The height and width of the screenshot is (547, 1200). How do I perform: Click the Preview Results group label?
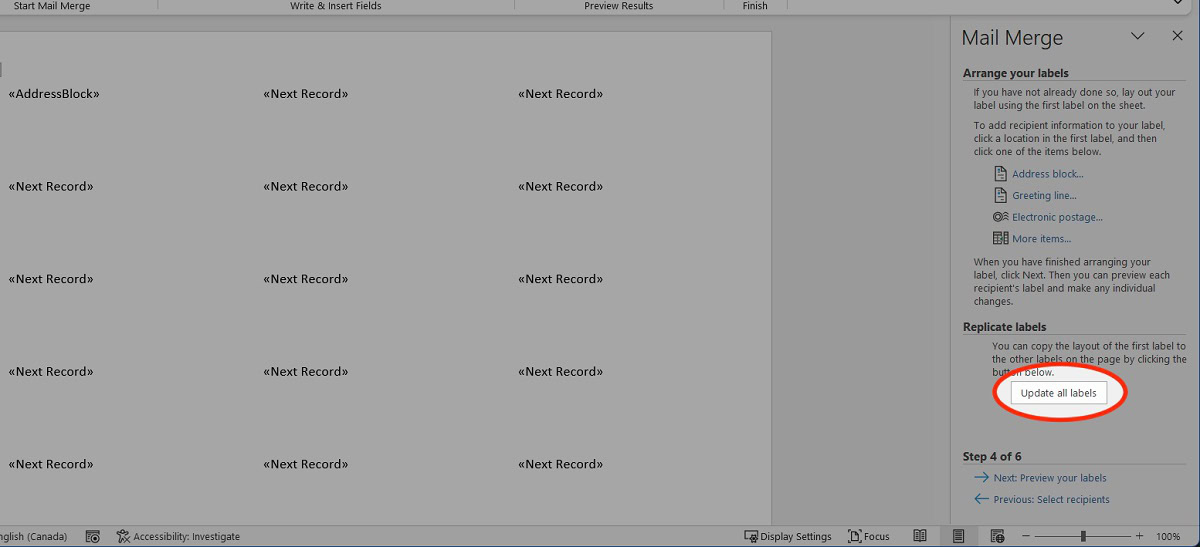click(619, 6)
